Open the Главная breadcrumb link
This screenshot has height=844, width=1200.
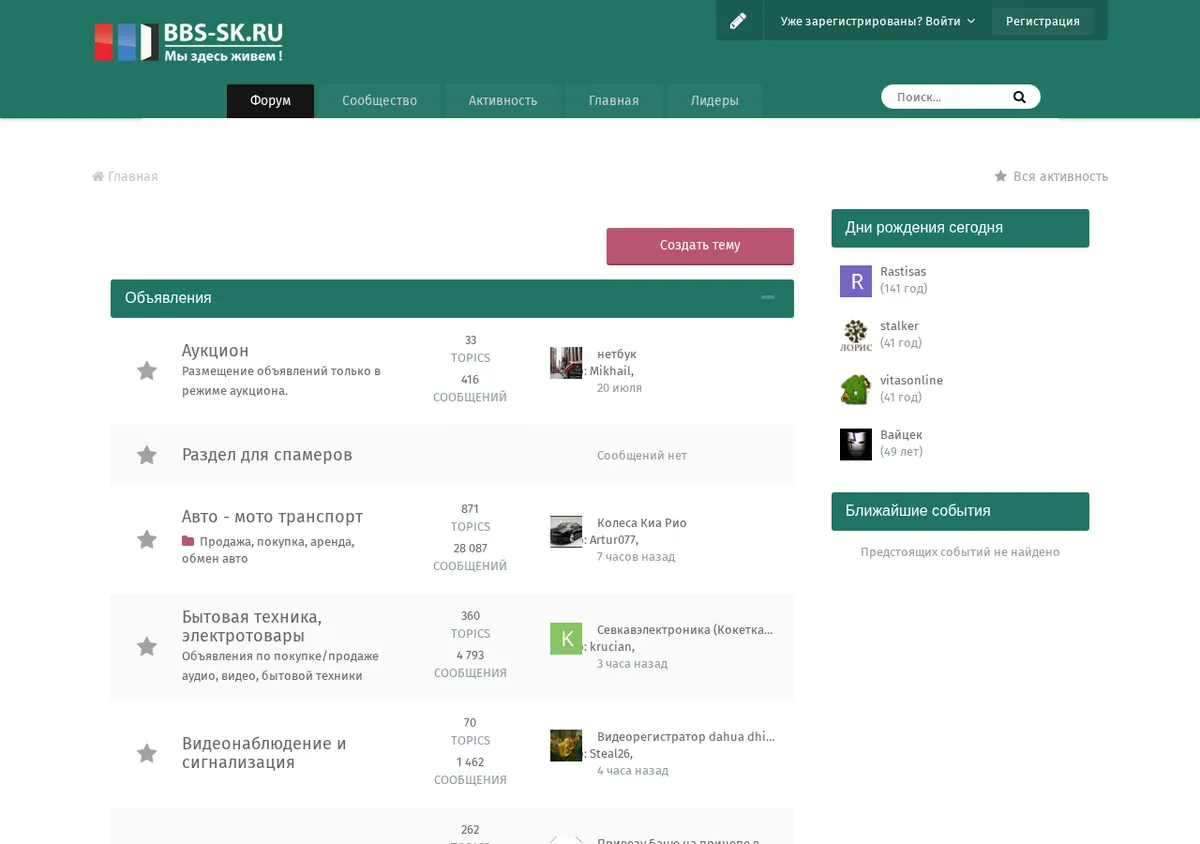[x=125, y=176]
